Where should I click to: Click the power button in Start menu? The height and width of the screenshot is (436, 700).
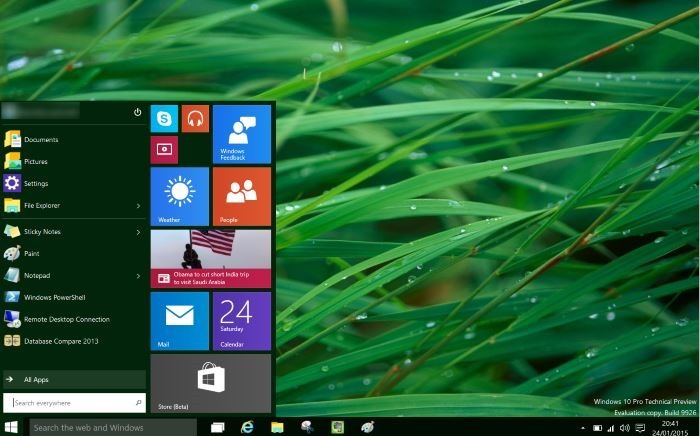(x=138, y=112)
